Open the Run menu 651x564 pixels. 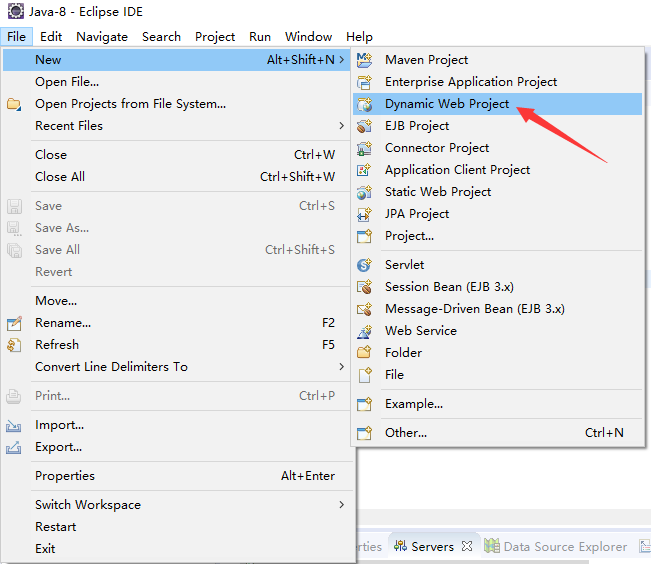click(x=260, y=37)
